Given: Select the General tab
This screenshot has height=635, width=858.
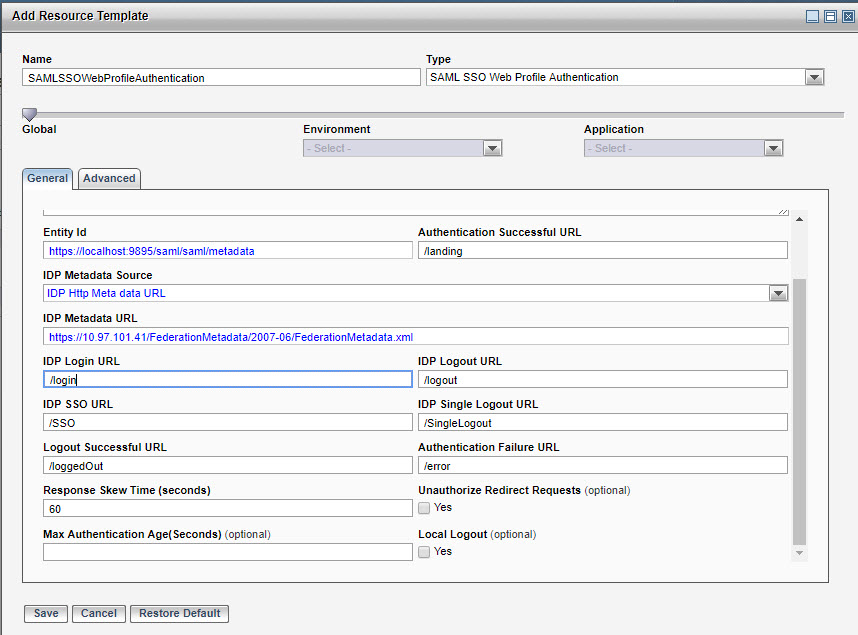Looking at the screenshot, I should [47, 178].
